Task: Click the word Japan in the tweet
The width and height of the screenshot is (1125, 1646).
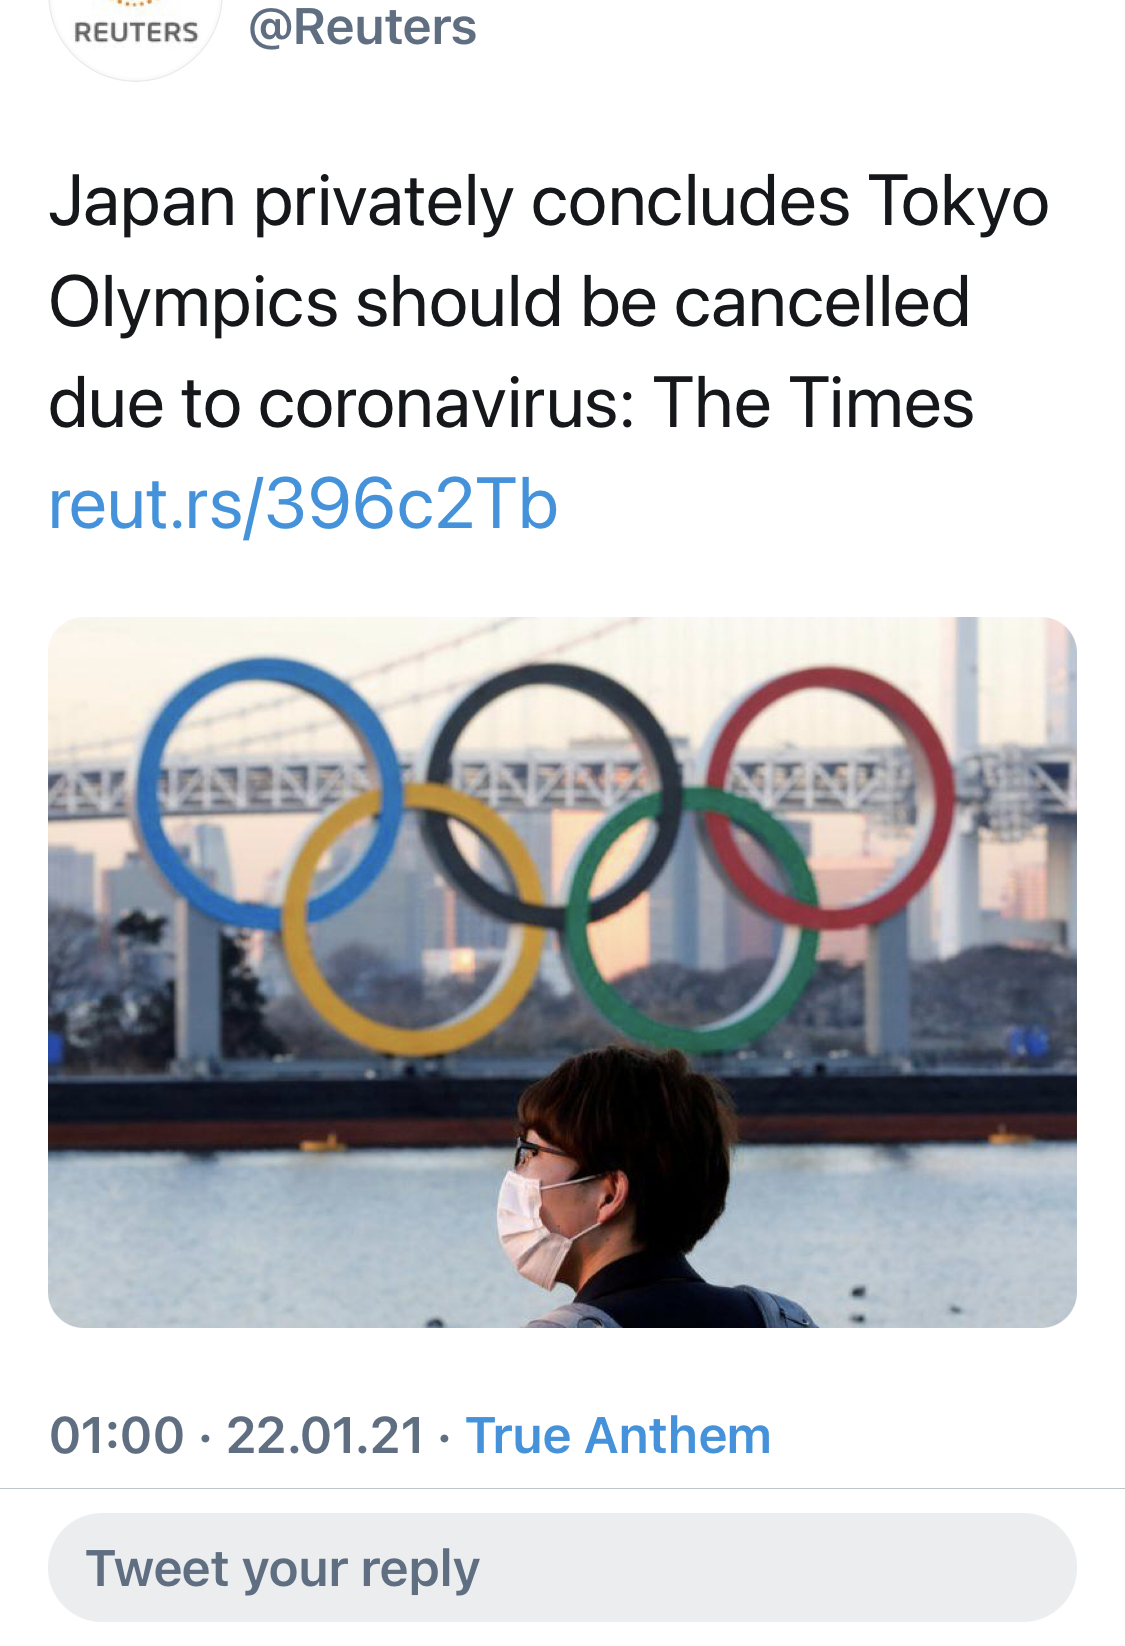Action: [x=141, y=203]
